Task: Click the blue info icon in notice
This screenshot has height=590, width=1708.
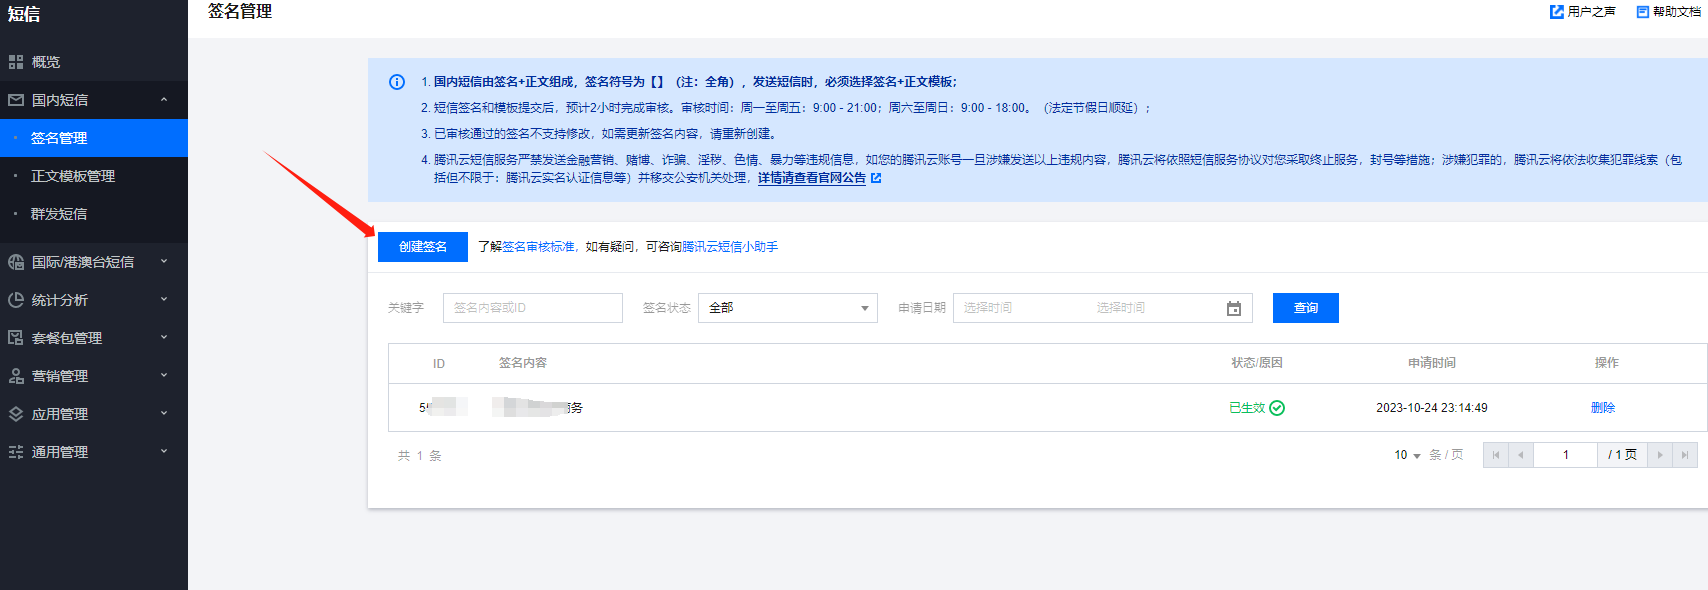Action: pyautogui.click(x=397, y=82)
